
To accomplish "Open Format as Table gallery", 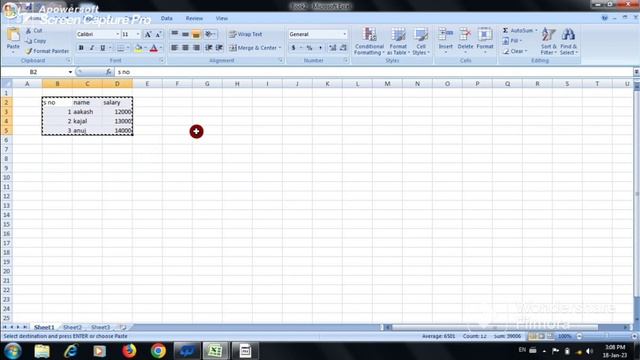I will click(x=398, y=41).
